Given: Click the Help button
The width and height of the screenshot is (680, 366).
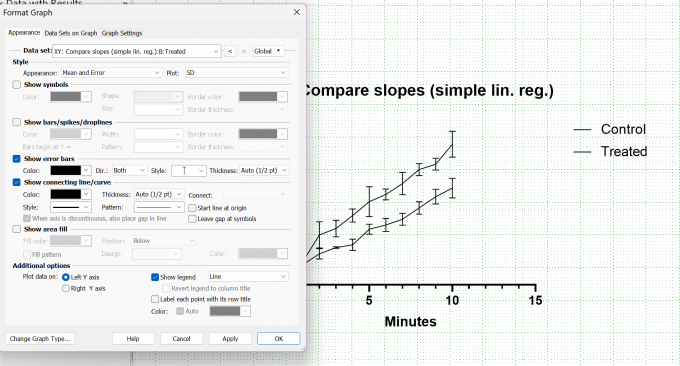Looking at the screenshot, I should point(133,339).
